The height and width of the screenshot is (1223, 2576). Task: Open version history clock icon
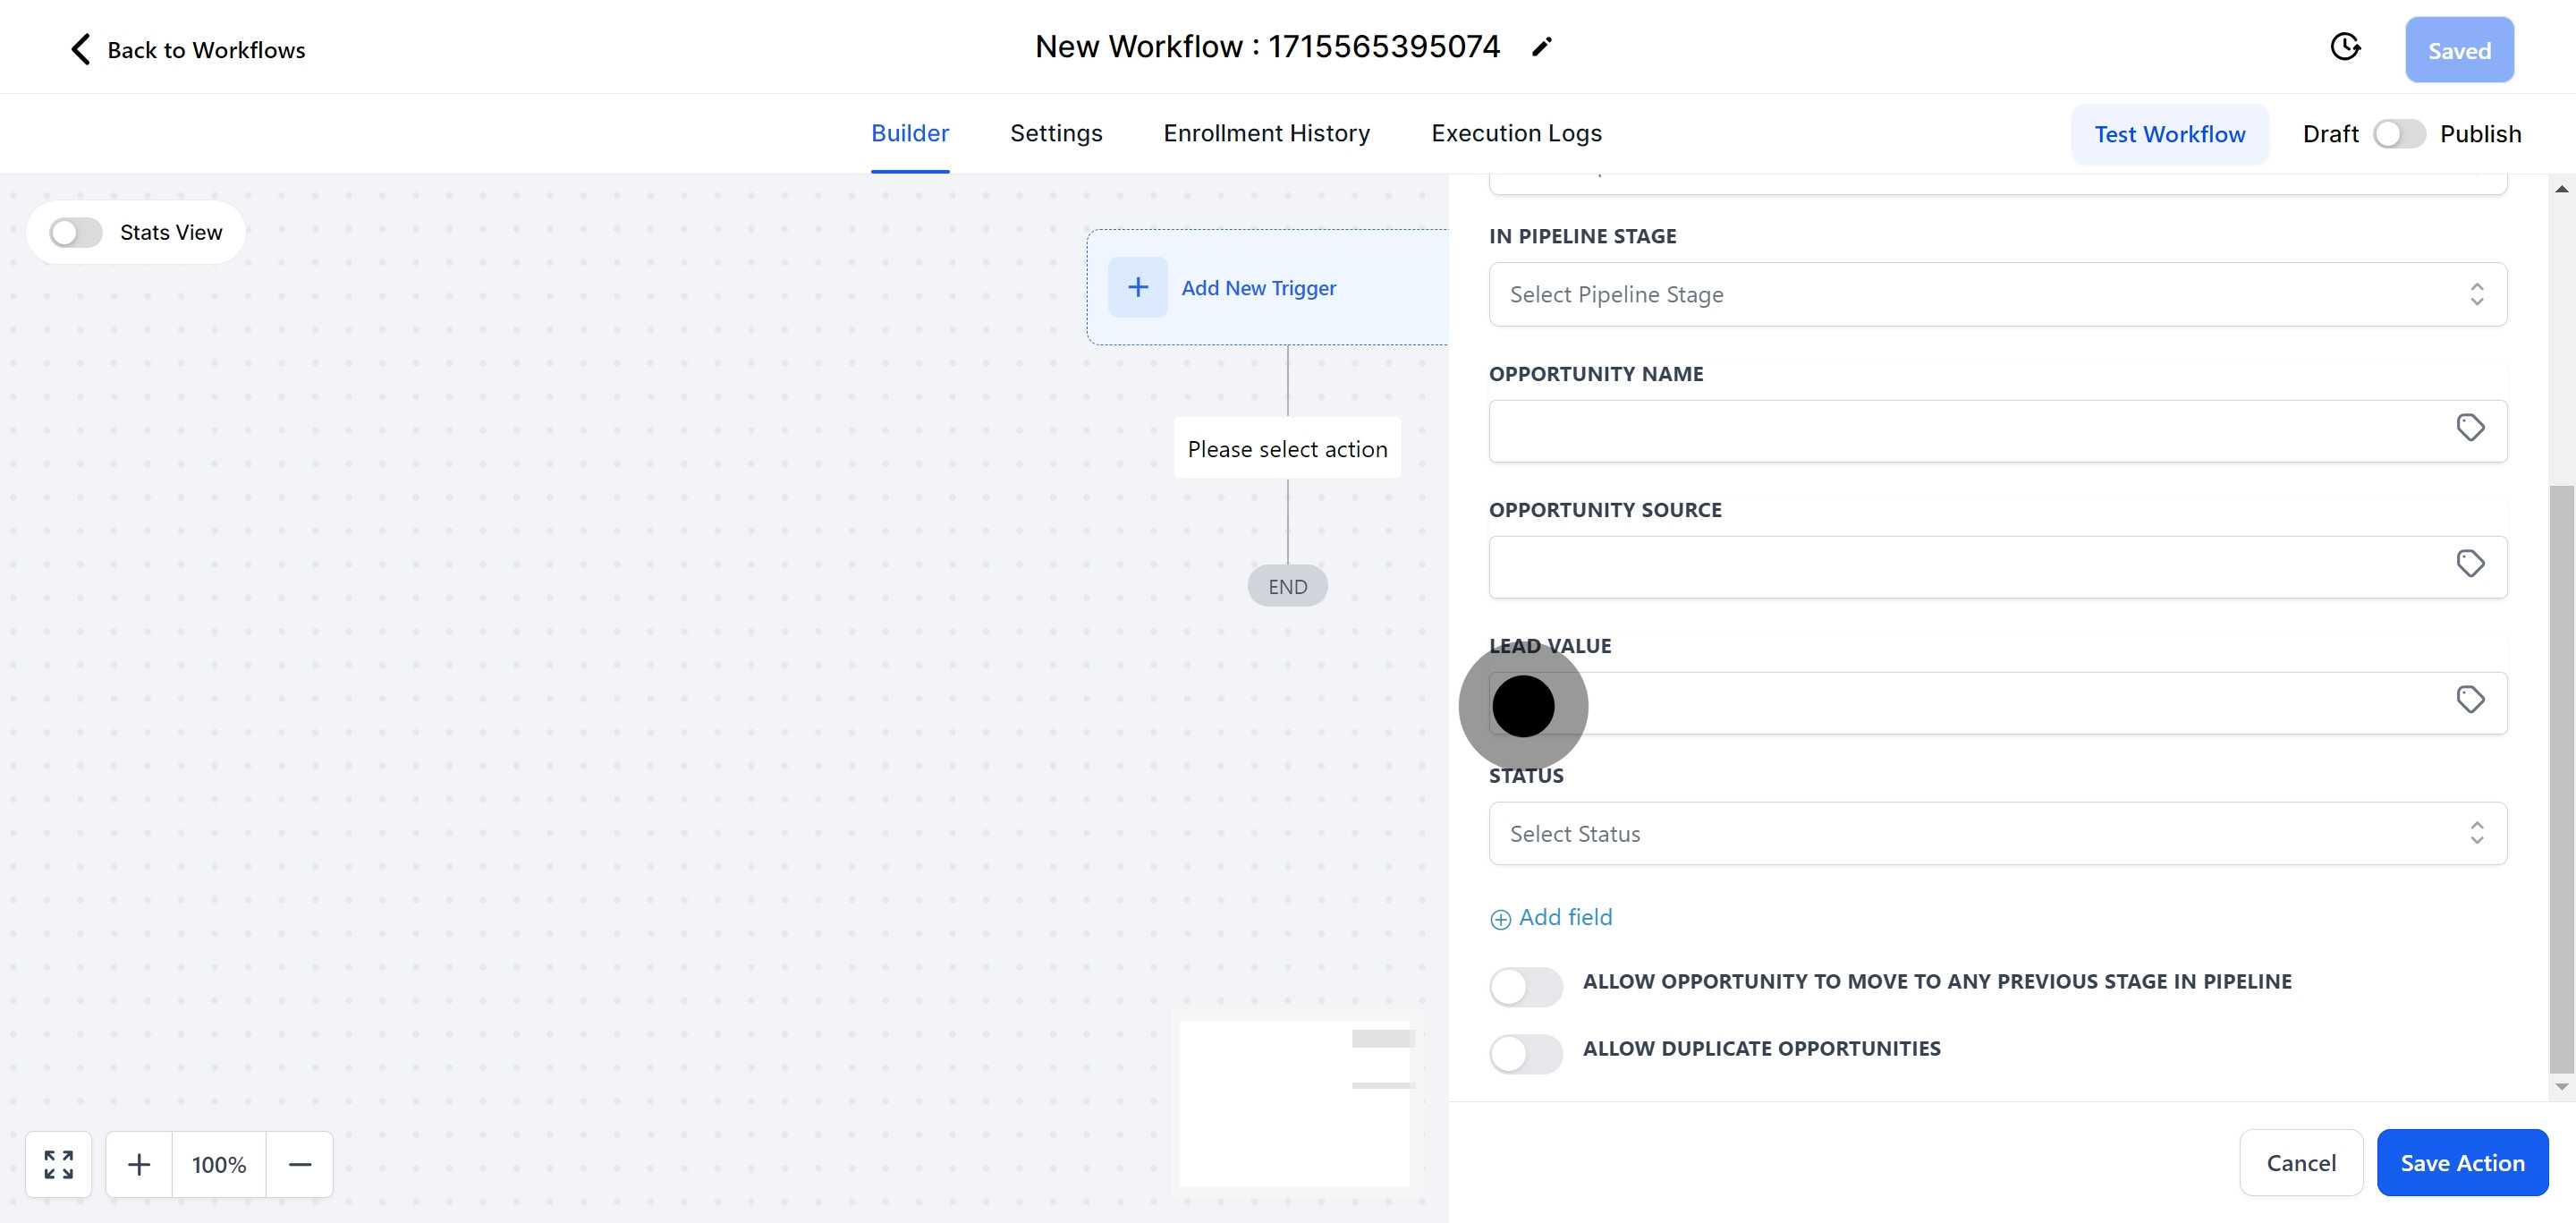coord(2345,47)
